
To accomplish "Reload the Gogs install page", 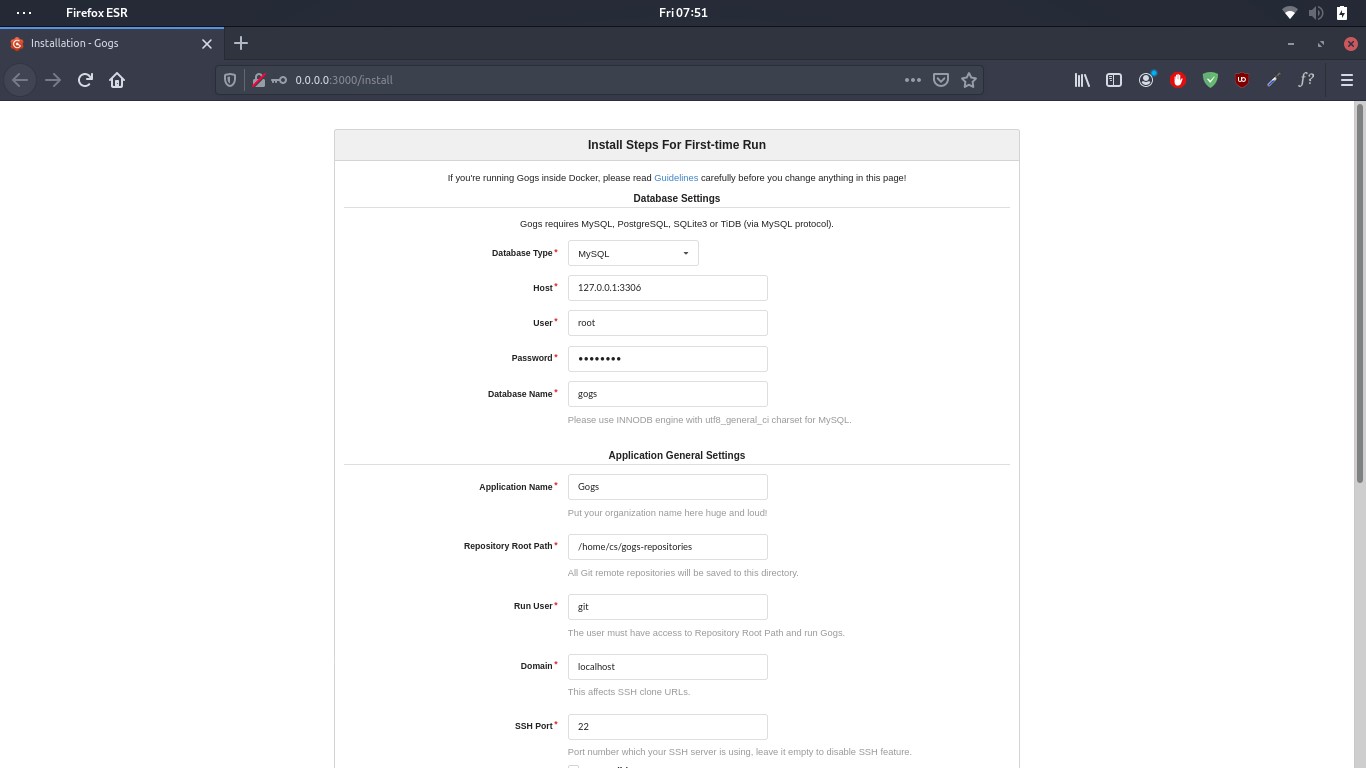I will (x=85, y=80).
